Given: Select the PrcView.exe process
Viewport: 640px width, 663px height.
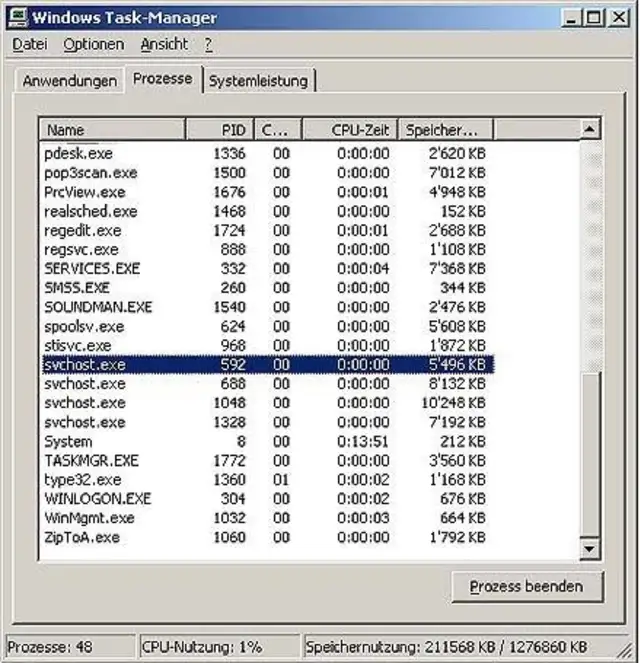Looking at the screenshot, I should 268,192.
